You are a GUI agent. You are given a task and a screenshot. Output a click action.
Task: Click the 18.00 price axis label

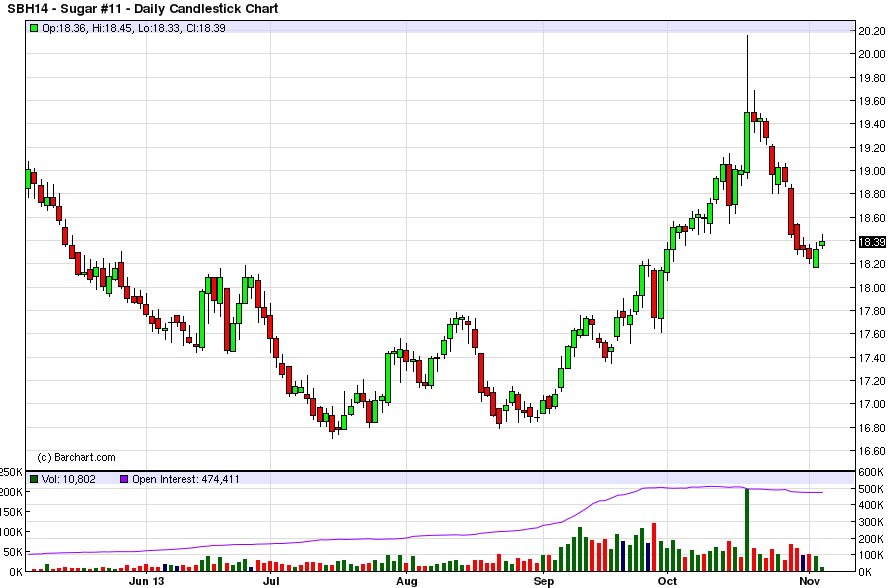pyautogui.click(x=872, y=288)
